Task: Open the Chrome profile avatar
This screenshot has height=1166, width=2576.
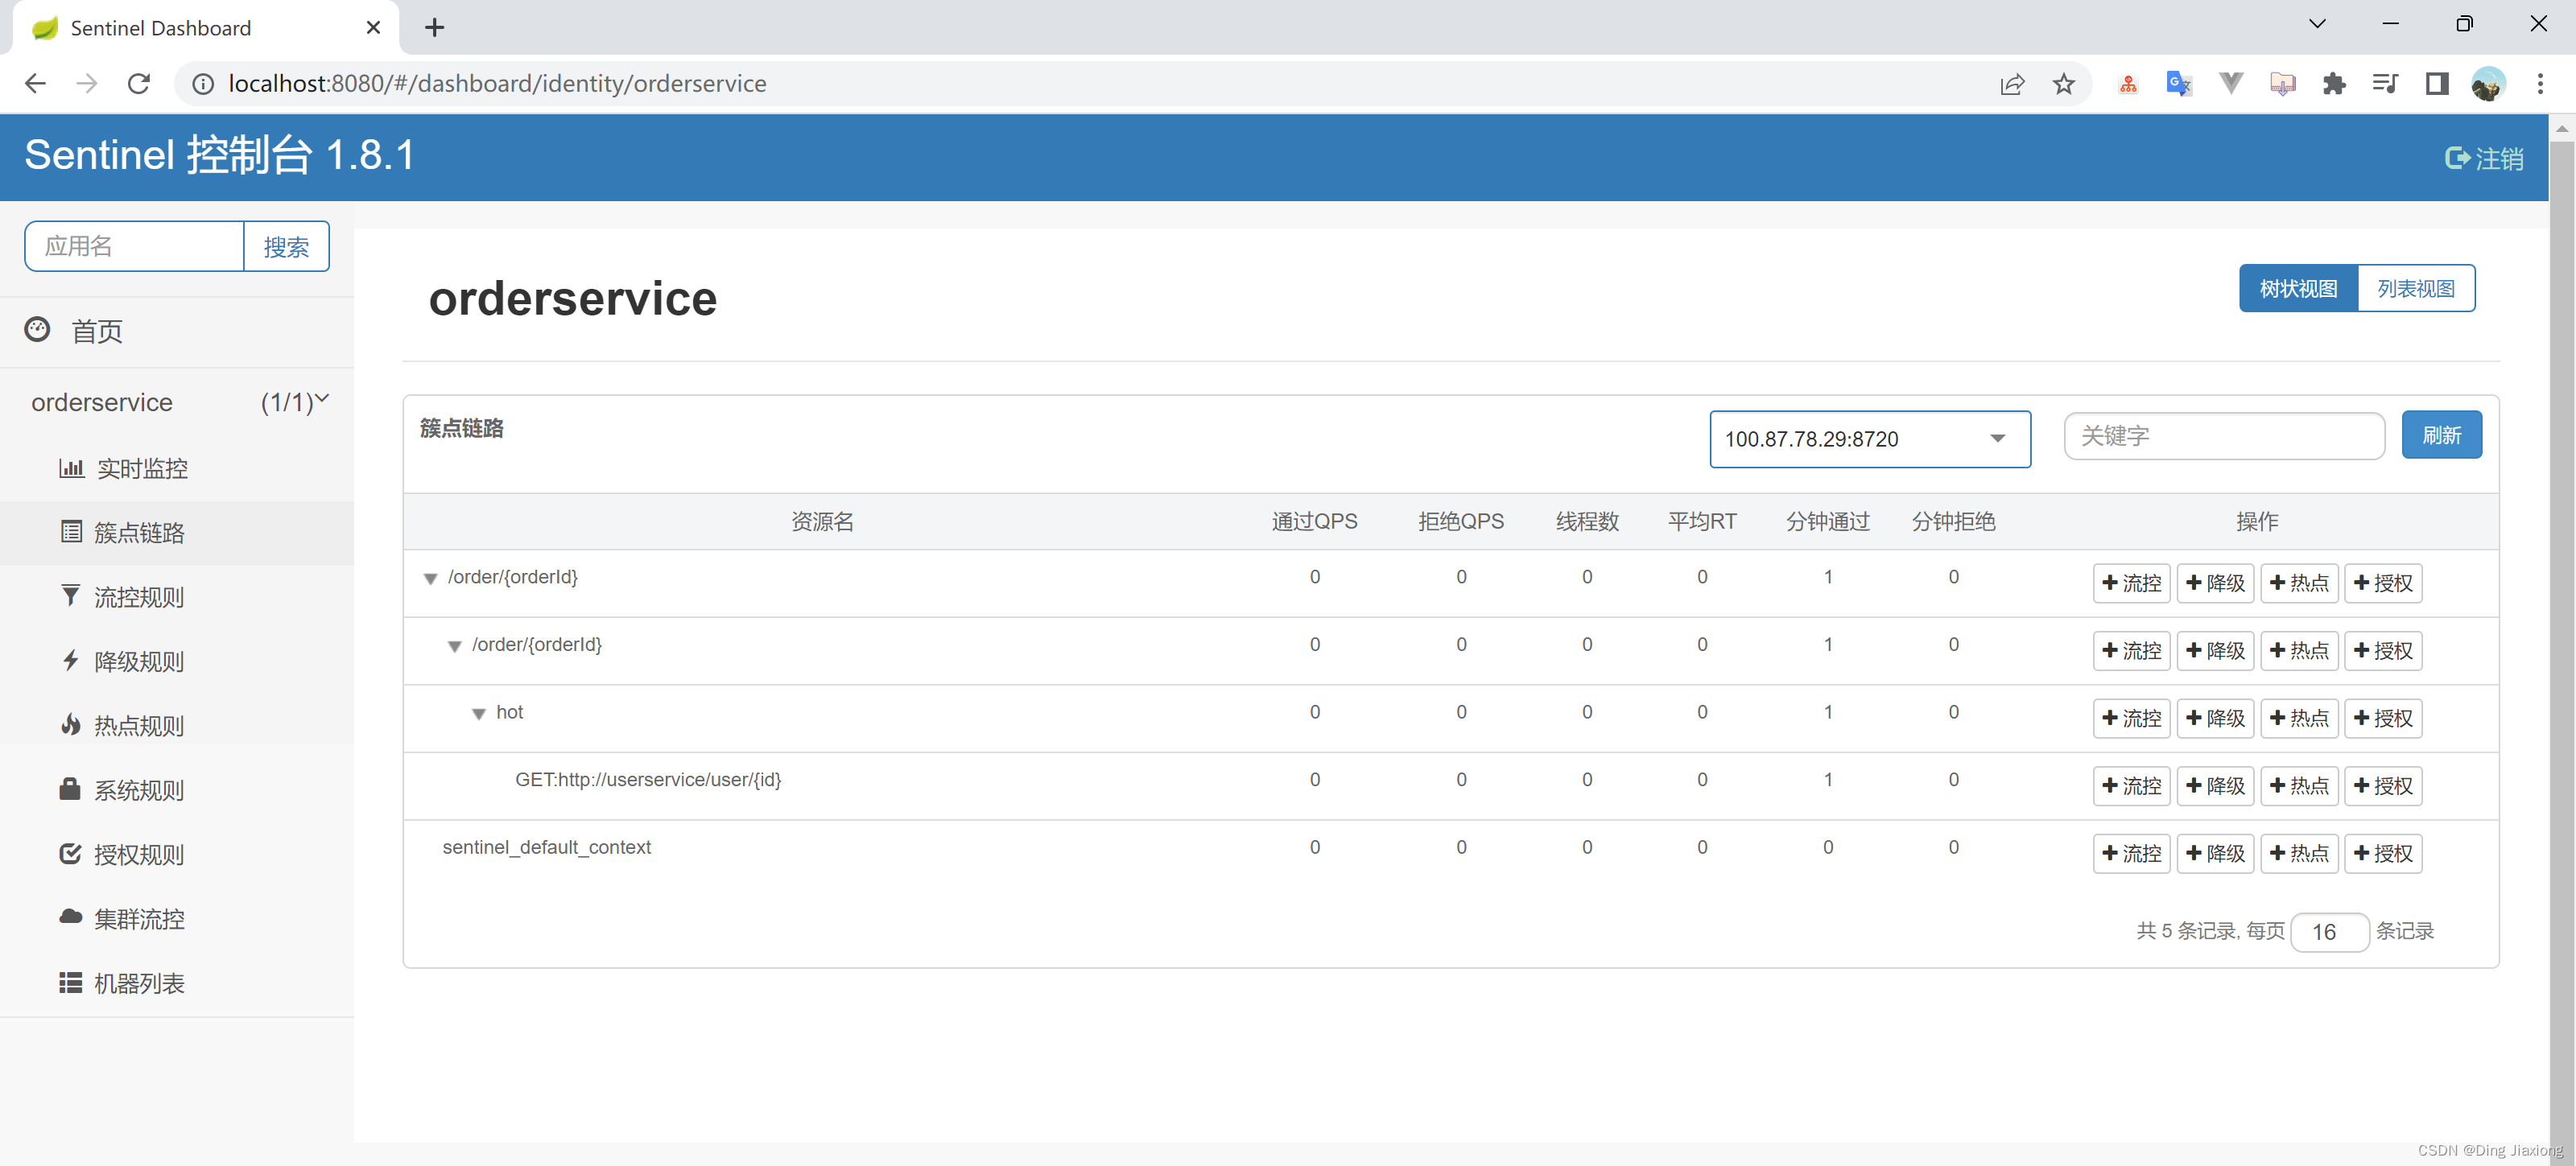Action: pyautogui.click(x=2488, y=84)
